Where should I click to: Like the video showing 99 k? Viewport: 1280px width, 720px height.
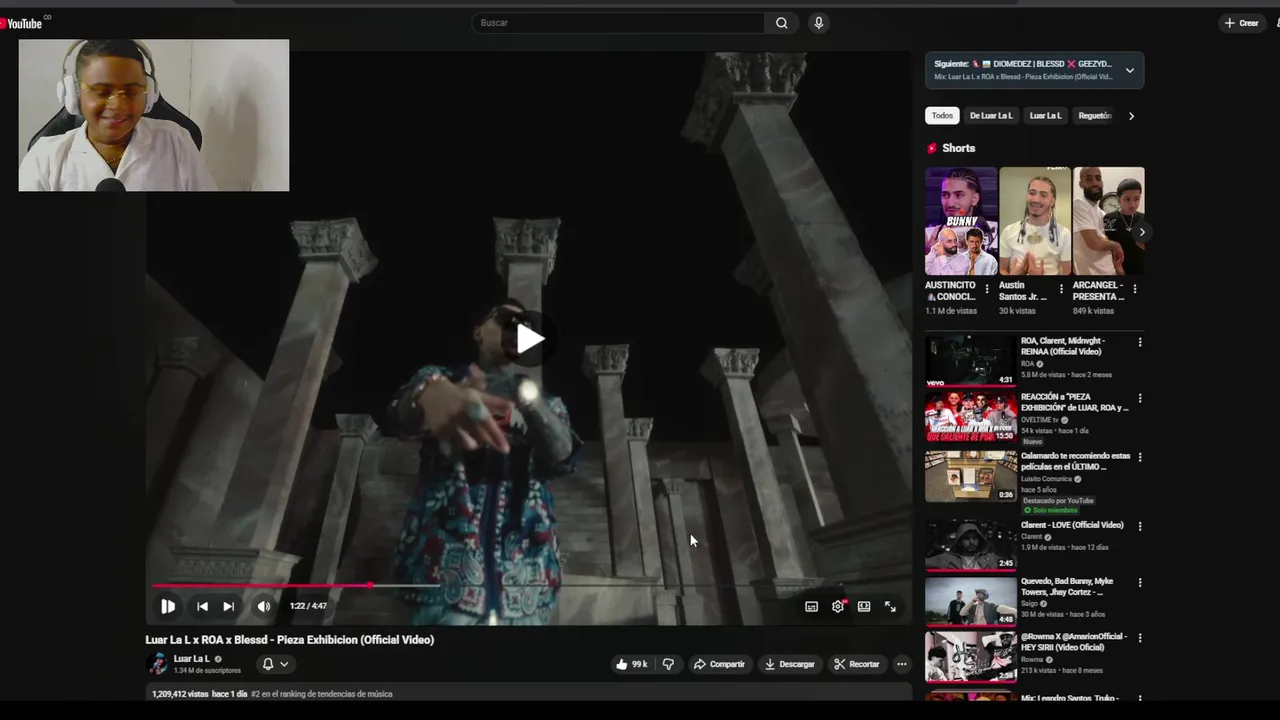(x=632, y=664)
